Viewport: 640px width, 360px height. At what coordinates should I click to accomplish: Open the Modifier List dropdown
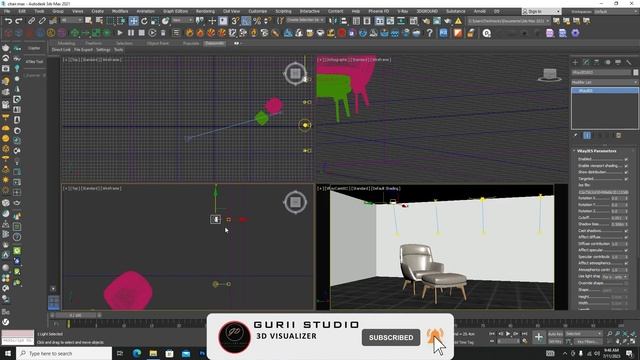click(x=604, y=82)
